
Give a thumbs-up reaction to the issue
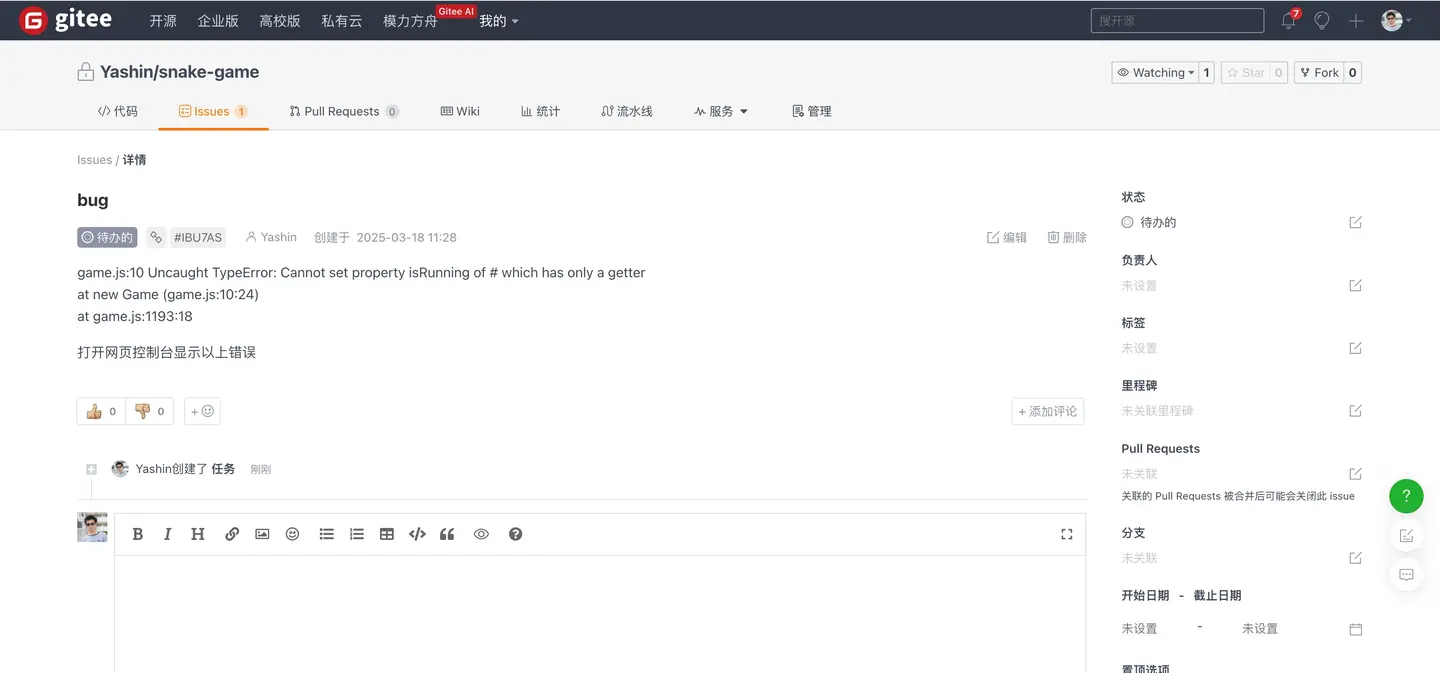[100, 410]
